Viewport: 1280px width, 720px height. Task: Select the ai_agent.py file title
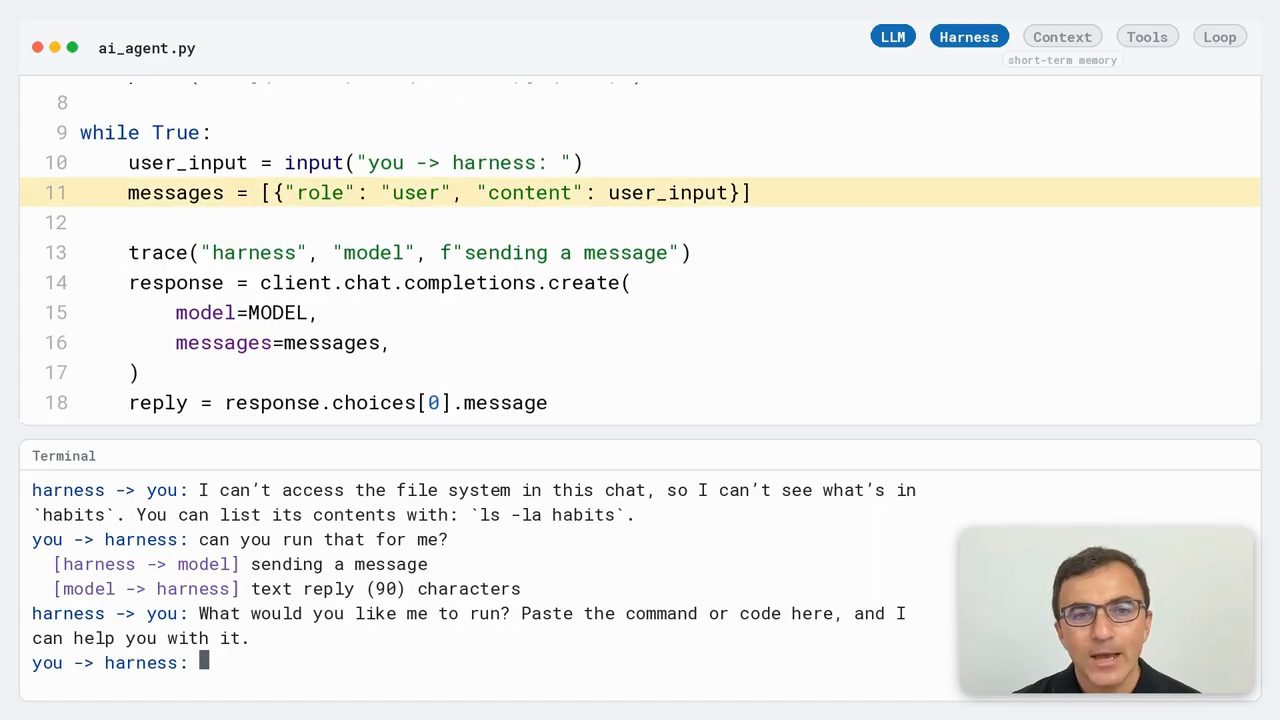tap(147, 48)
